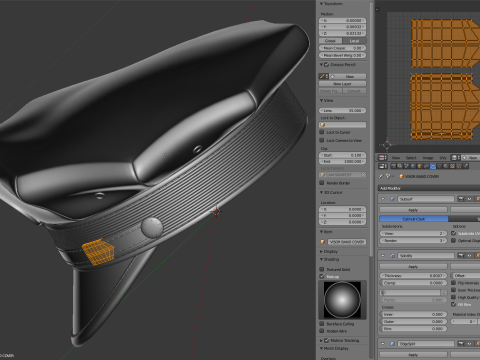Expand the Display panel

coord(322,251)
